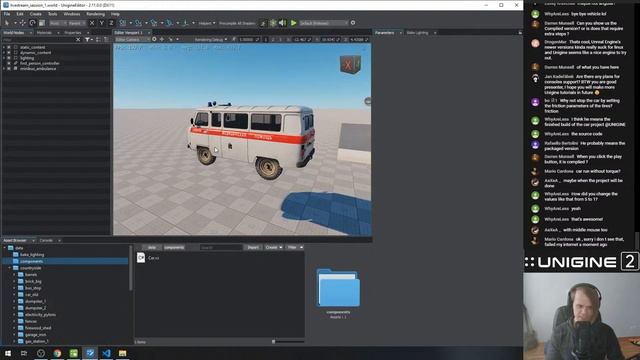Click camera settings icon next to Editor Camera
The width and height of the screenshot is (640, 360).
(154, 40)
